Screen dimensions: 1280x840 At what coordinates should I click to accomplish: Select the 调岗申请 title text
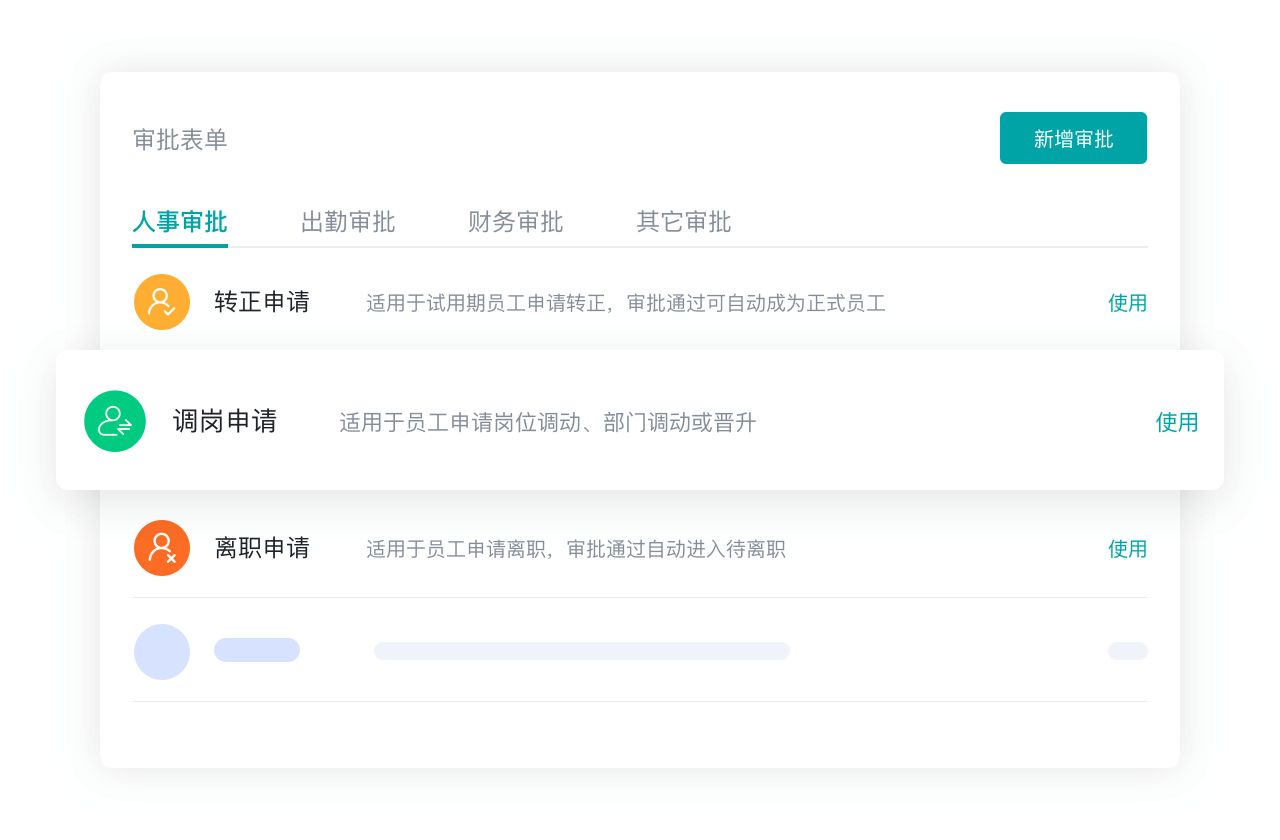tap(225, 421)
